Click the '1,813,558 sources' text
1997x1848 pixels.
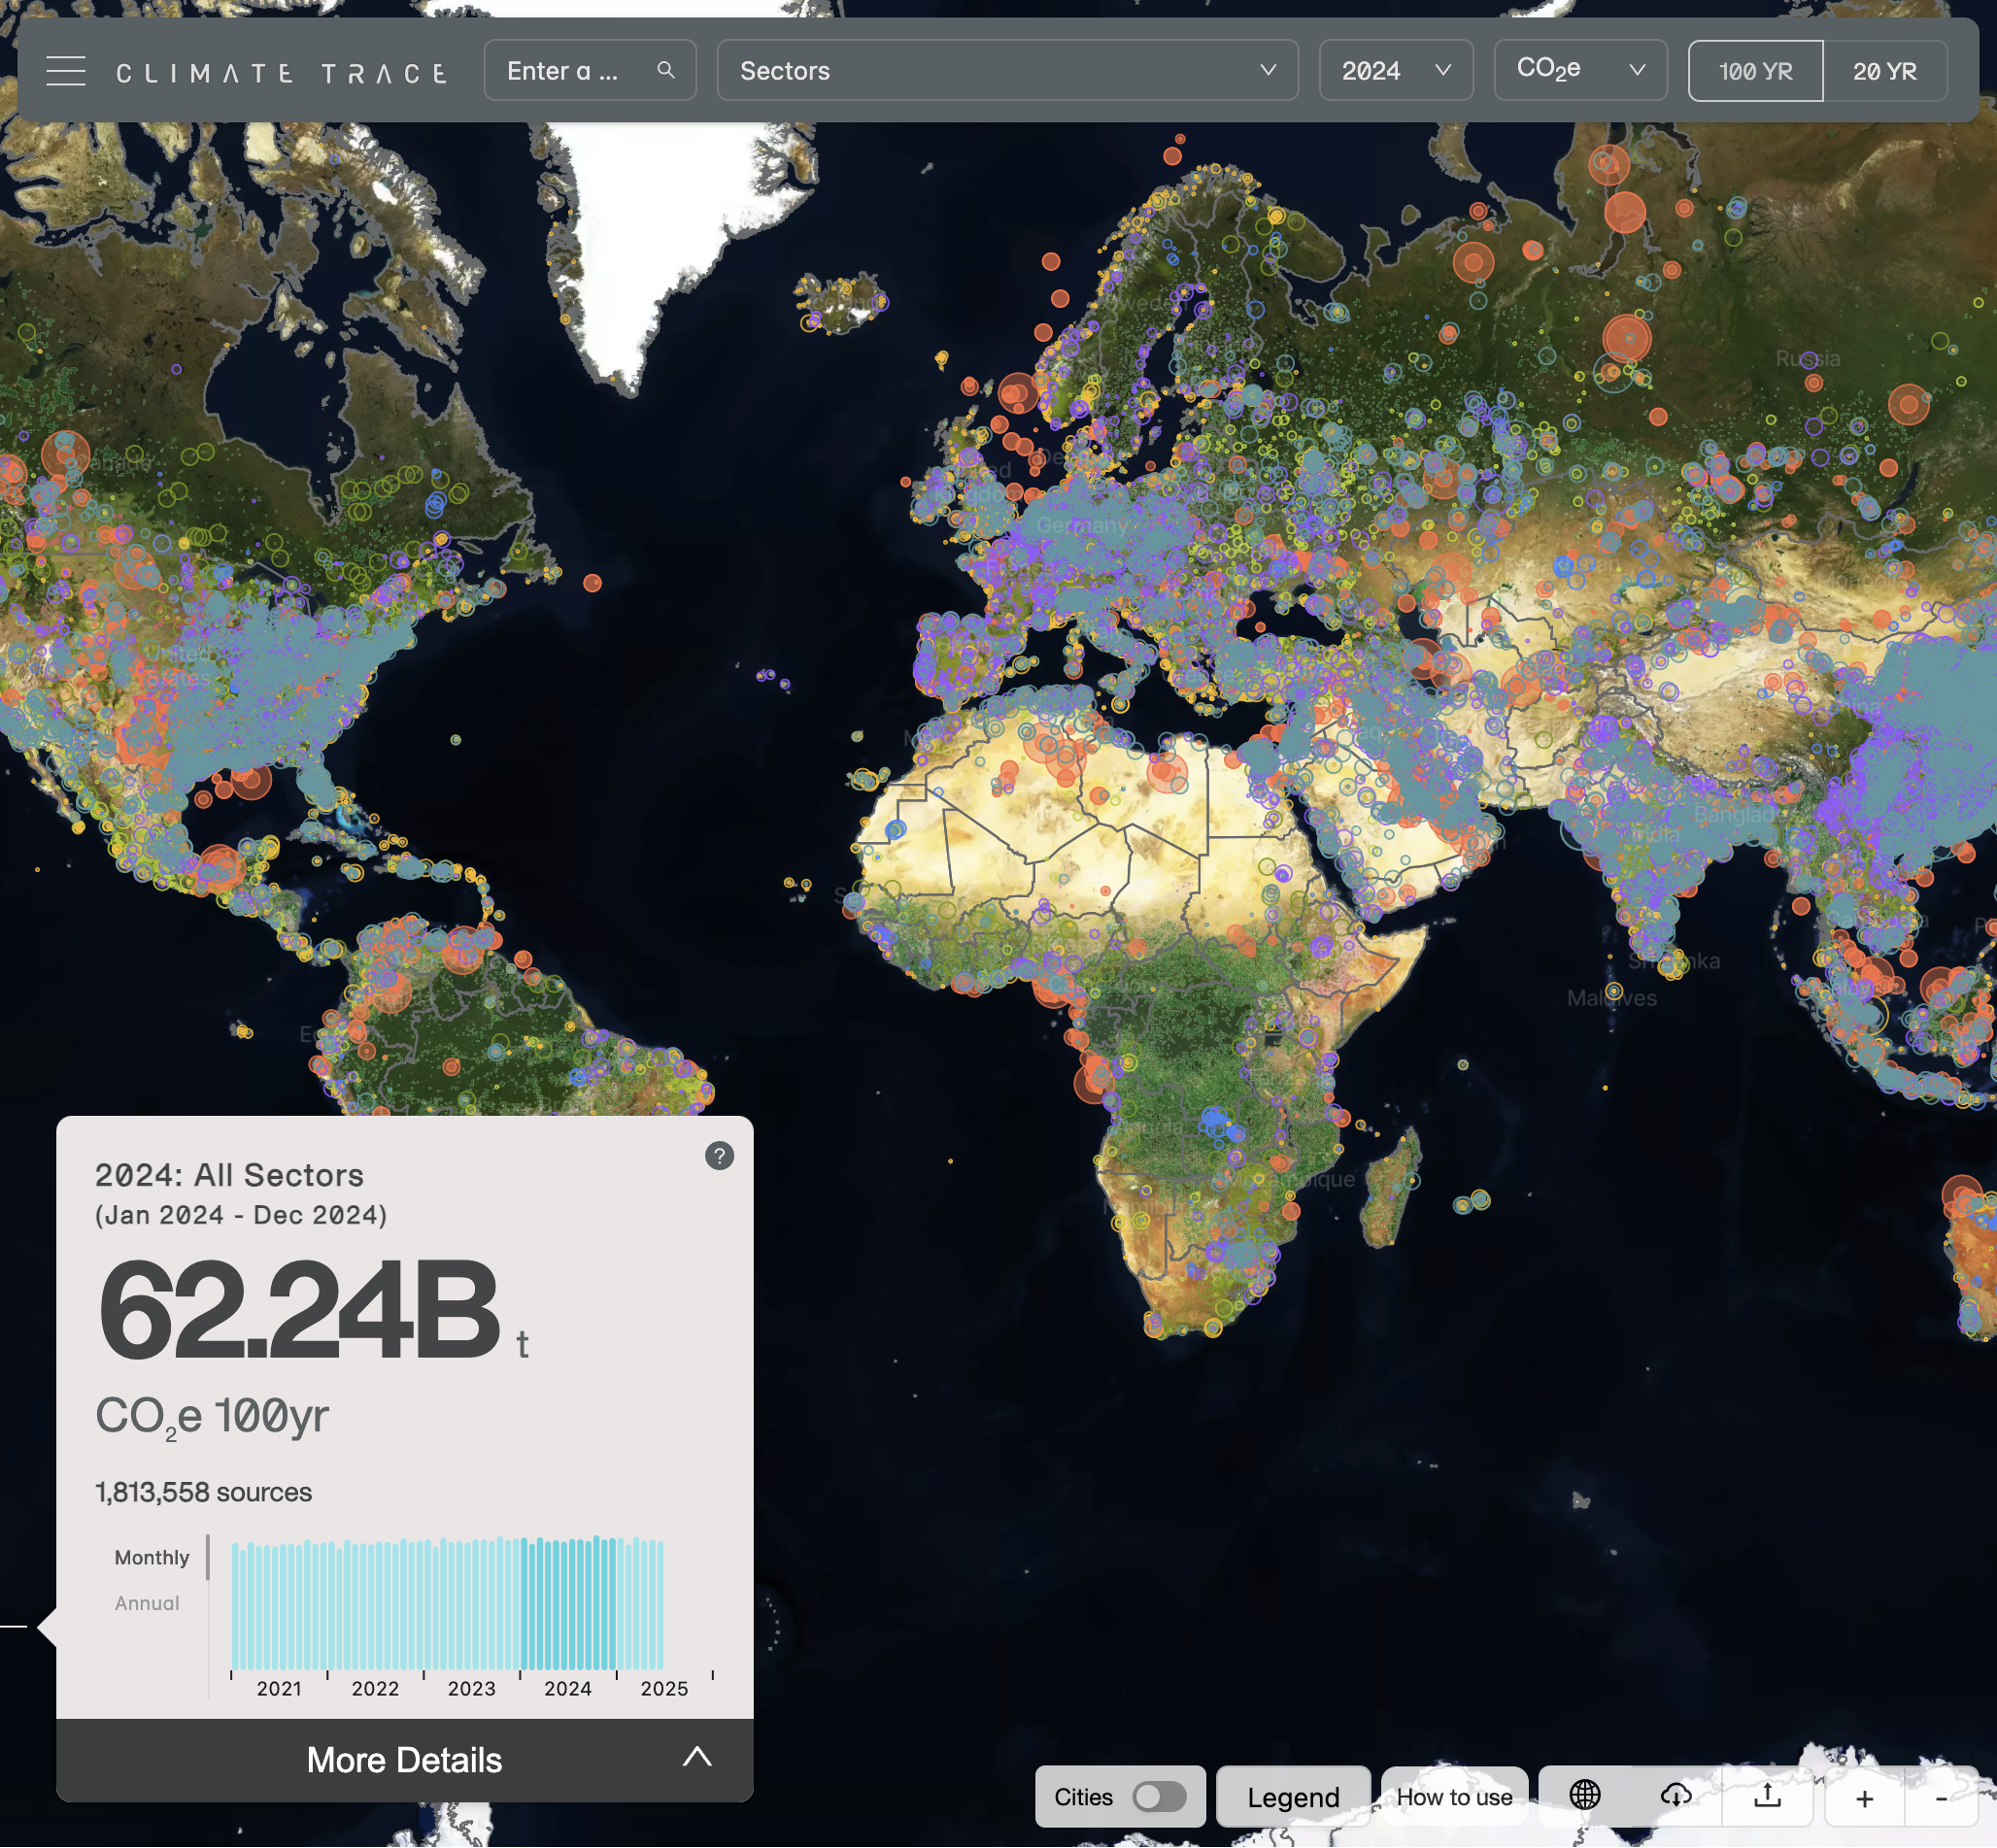(x=203, y=1492)
